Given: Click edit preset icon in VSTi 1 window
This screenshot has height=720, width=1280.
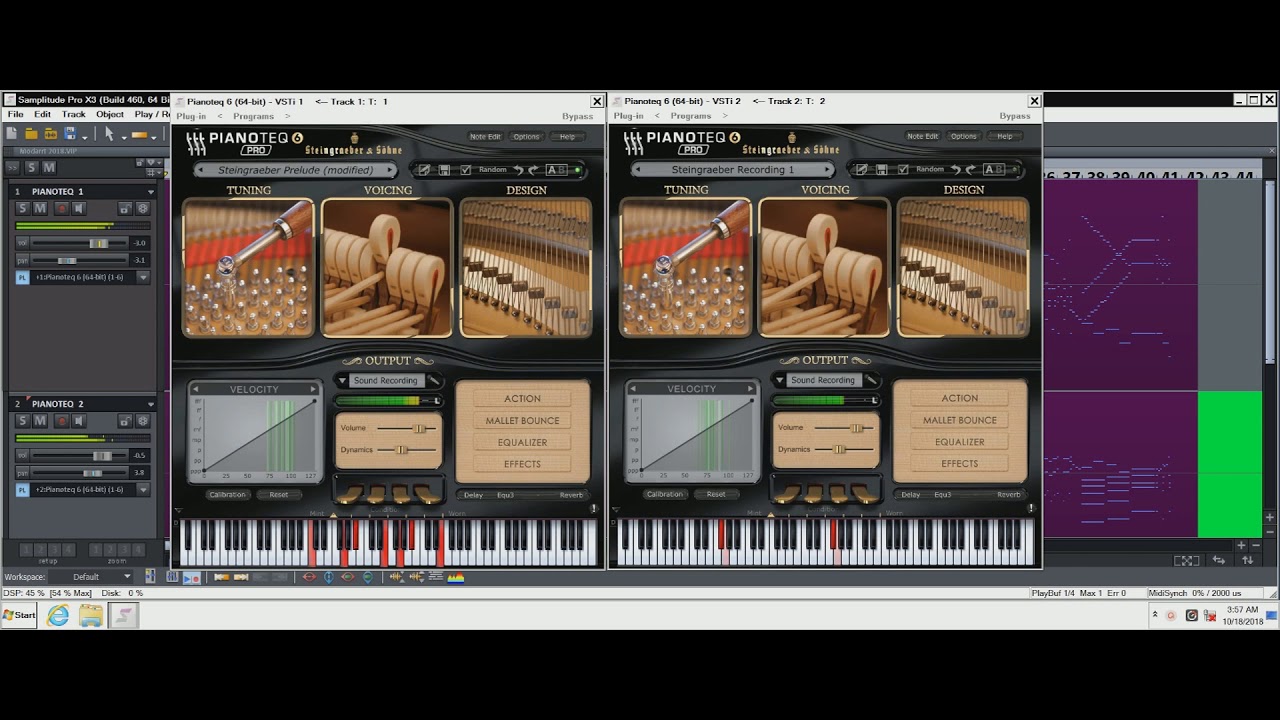Looking at the screenshot, I should pos(424,170).
